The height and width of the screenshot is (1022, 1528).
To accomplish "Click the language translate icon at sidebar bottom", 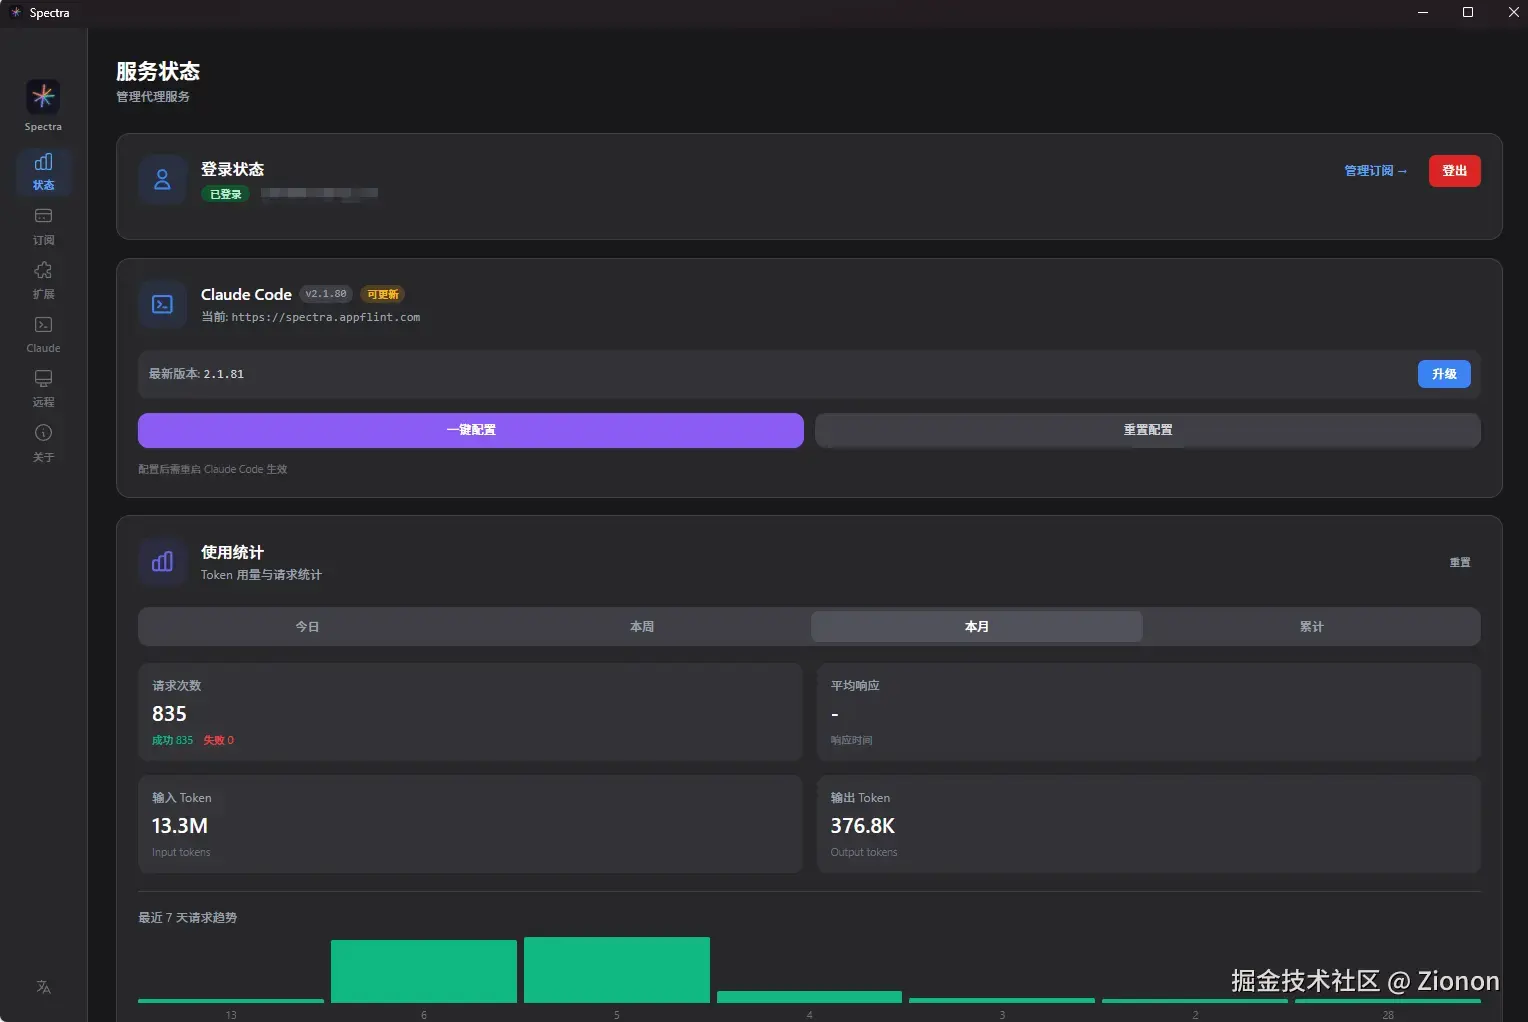I will tap(43, 987).
